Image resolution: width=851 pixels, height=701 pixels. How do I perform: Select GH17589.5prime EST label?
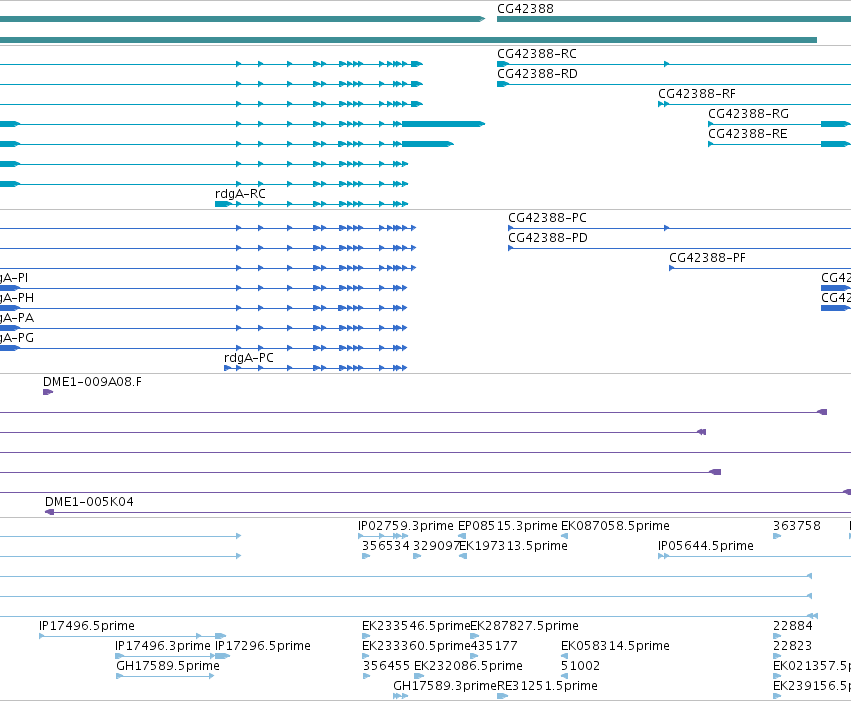[x=168, y=666]
